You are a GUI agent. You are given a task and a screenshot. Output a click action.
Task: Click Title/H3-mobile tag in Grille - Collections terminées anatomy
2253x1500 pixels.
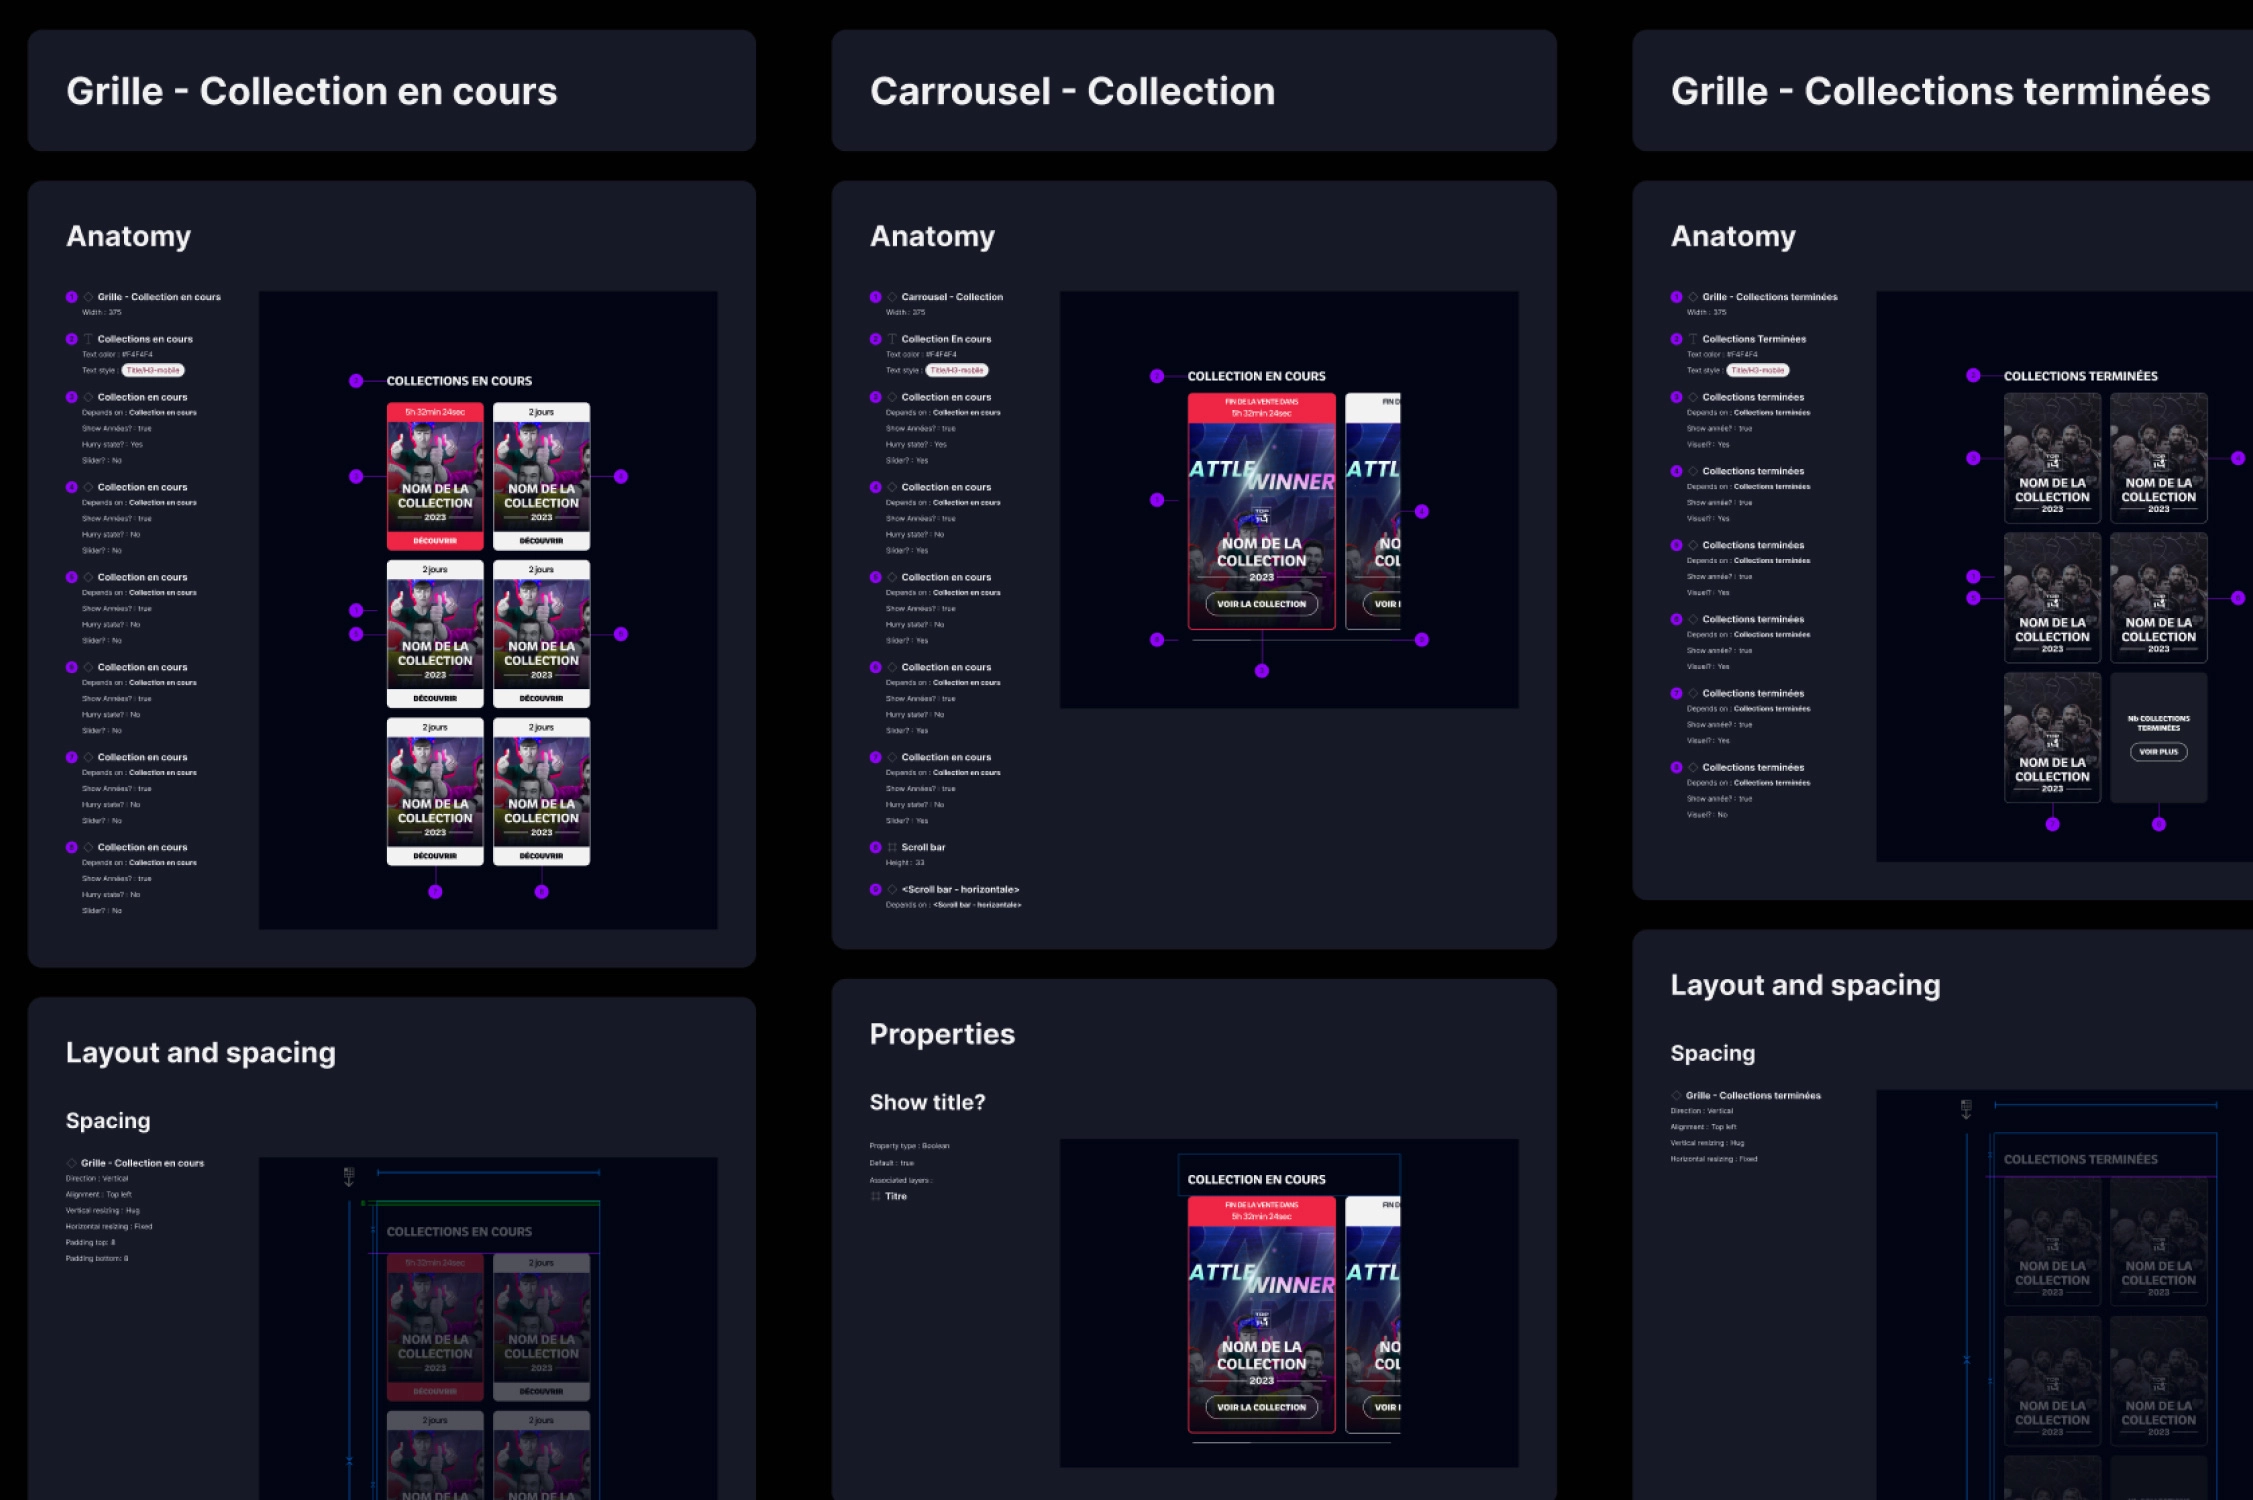click(x=1758, y=370)
